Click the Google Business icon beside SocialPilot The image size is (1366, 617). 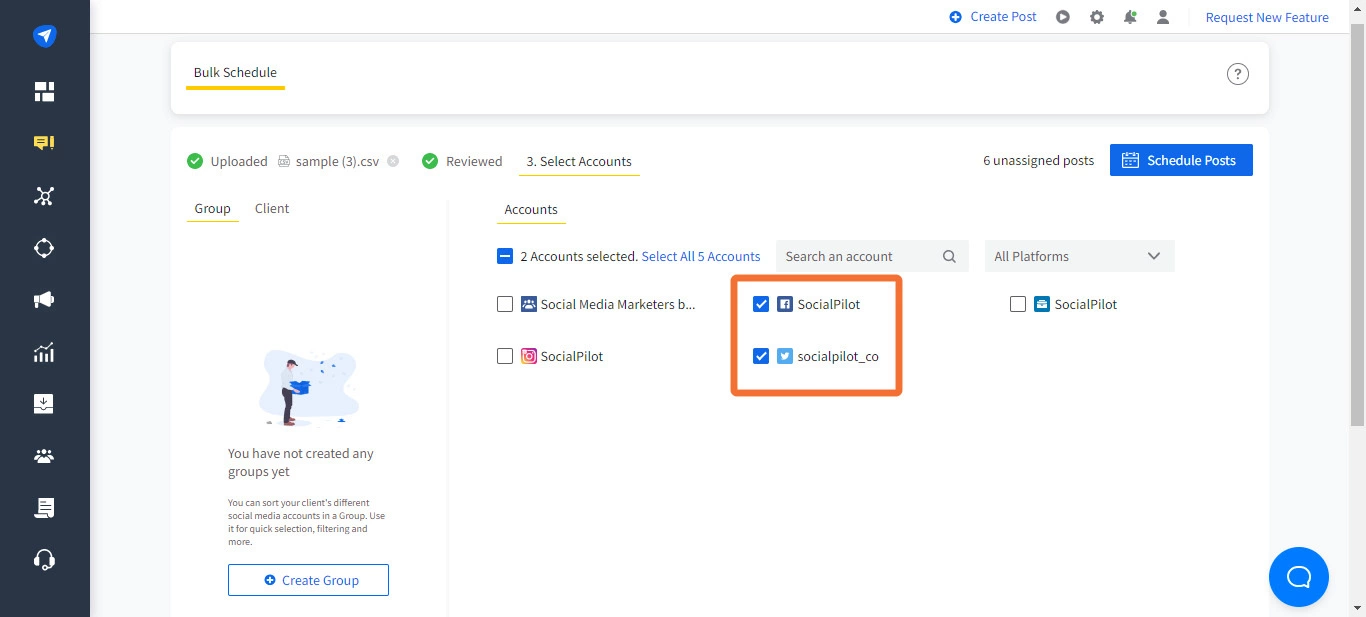tap(1042, 304)
